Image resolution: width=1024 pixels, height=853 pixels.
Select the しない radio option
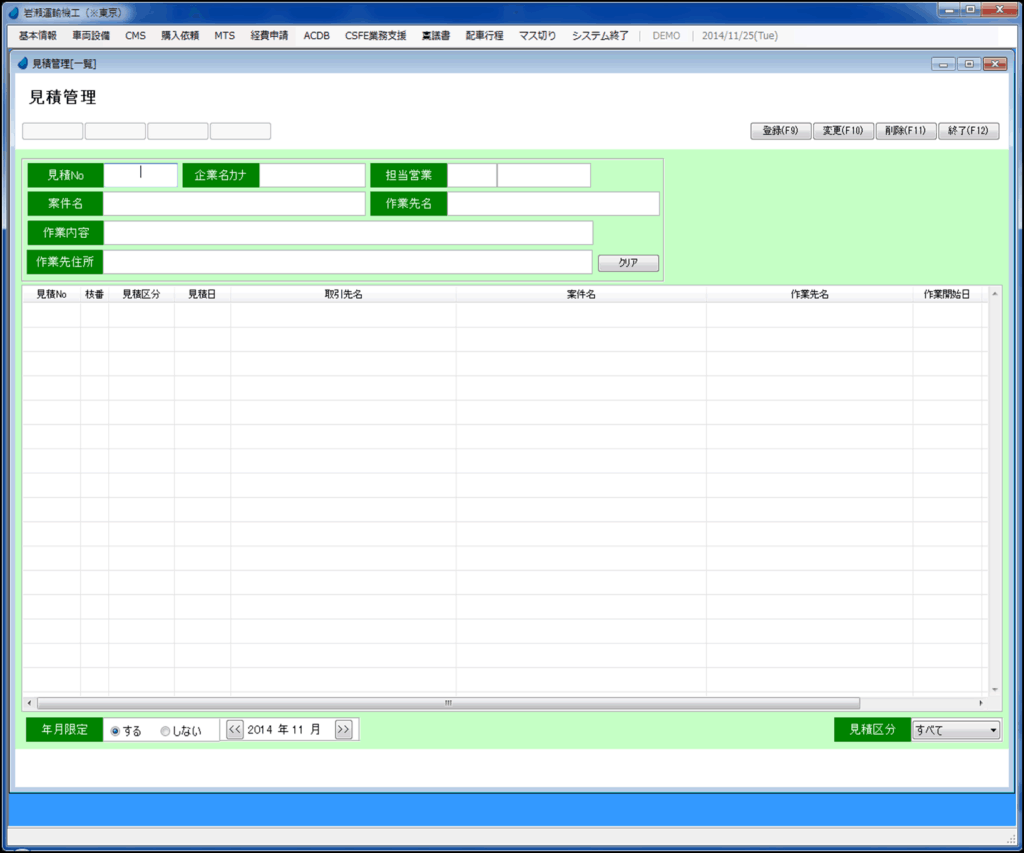[x=166, y=731]
